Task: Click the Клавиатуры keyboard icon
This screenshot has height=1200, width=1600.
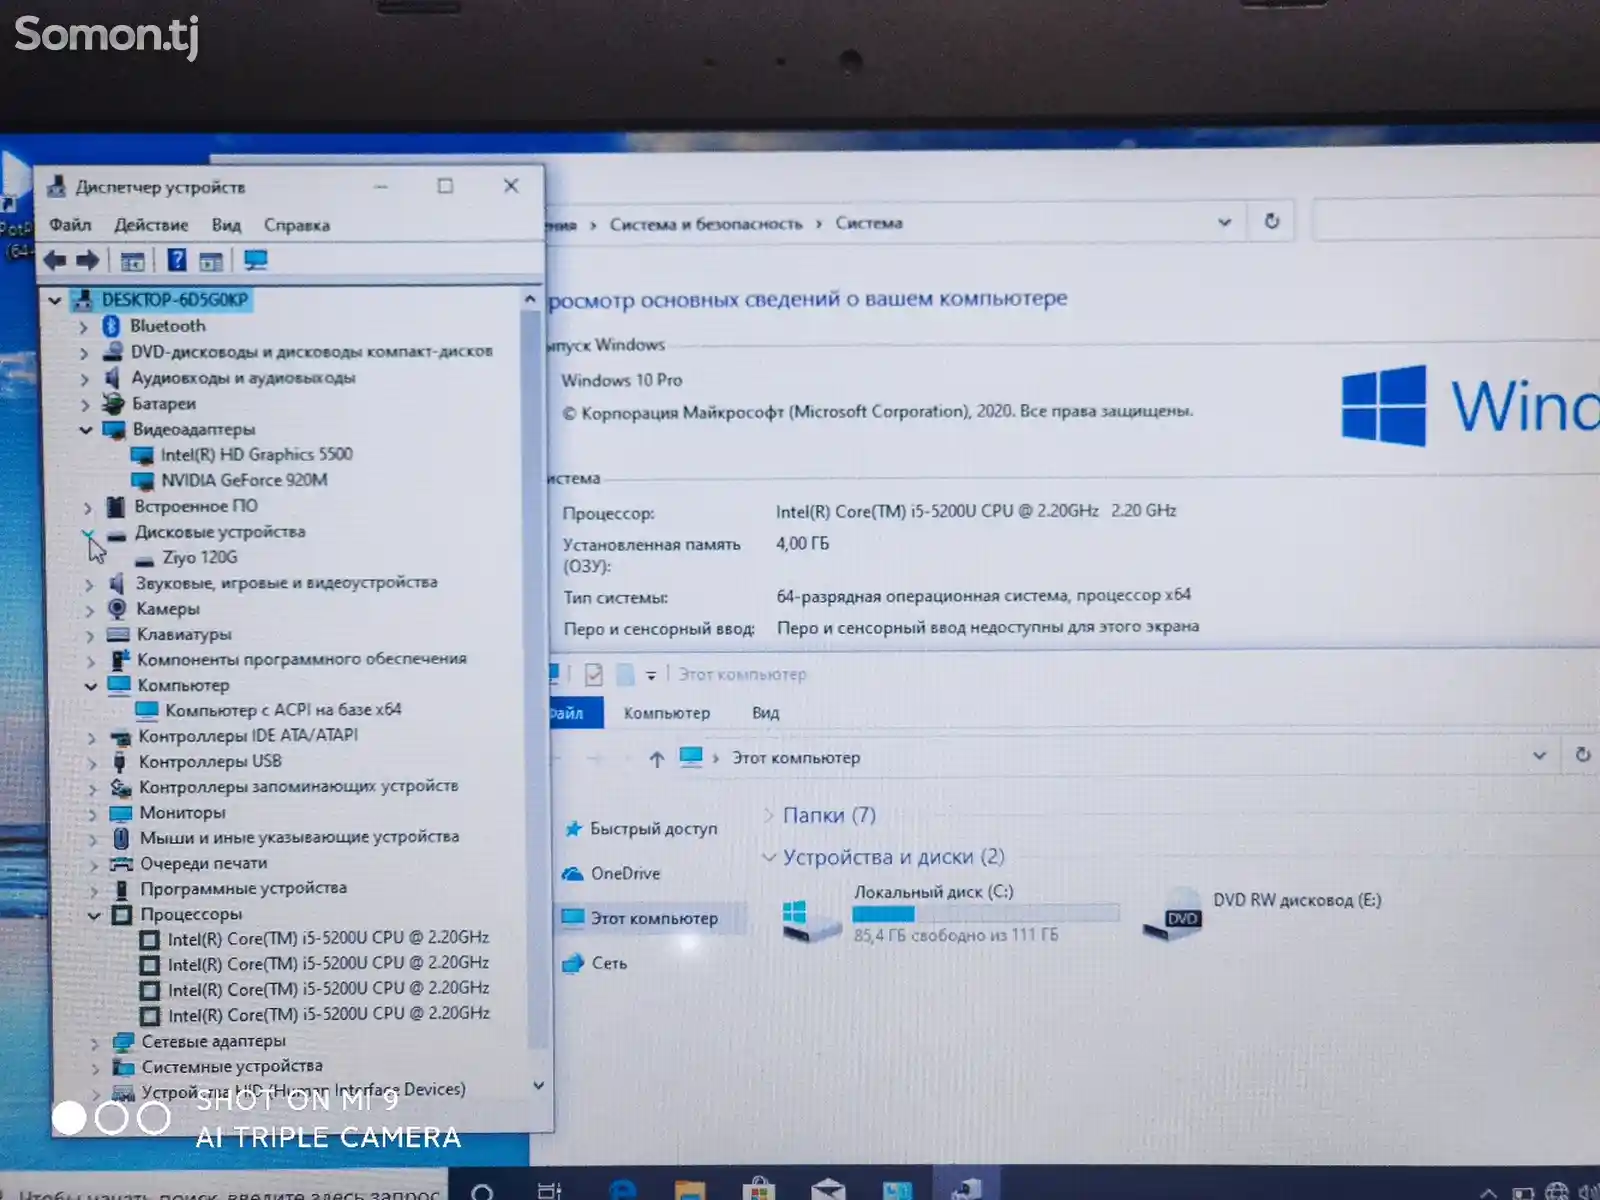Action: 118,634
